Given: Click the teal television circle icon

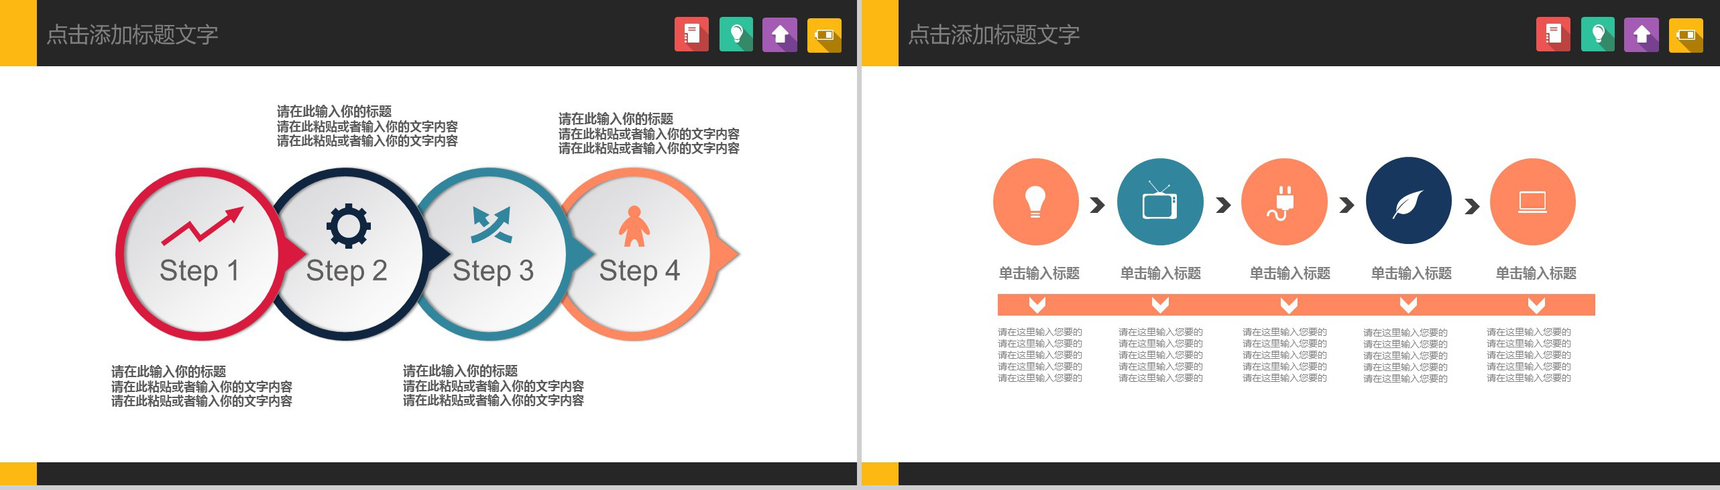Looking at the screenshot, I should (1160, 202).
